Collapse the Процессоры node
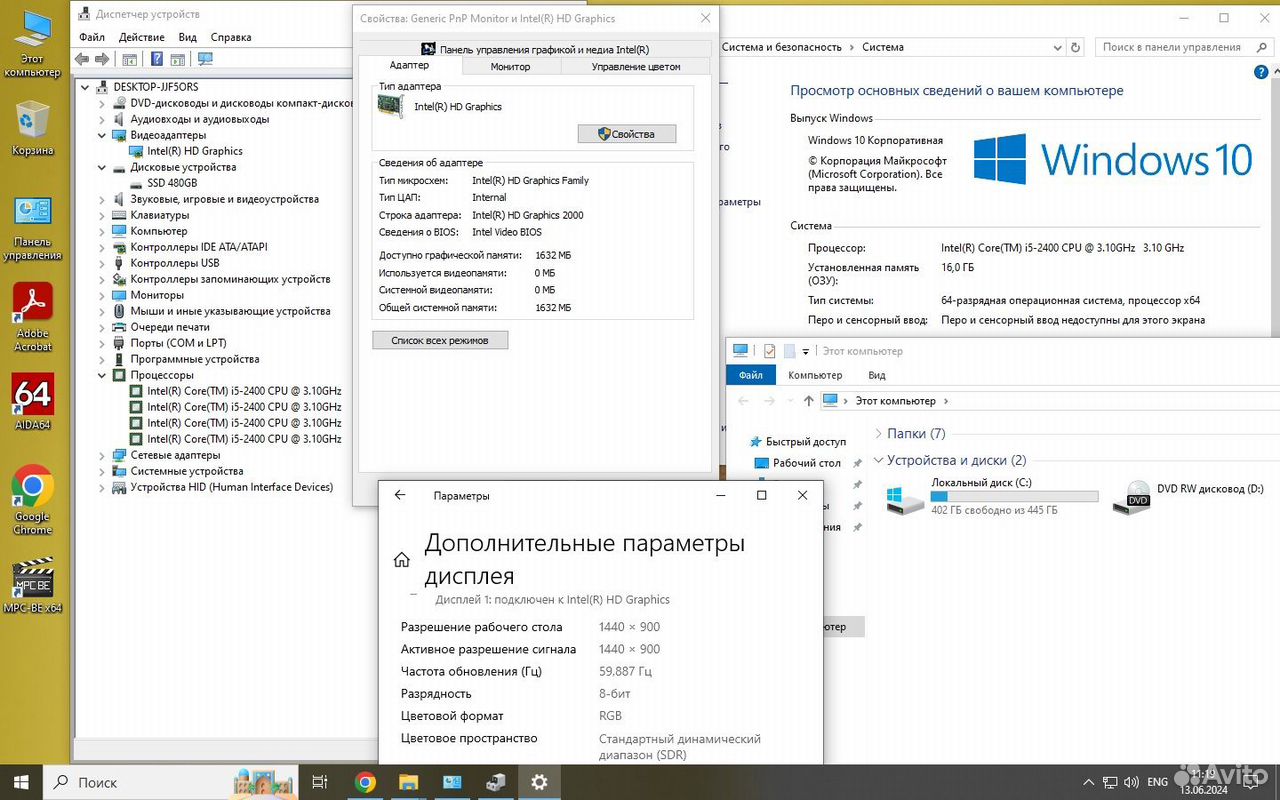 (x=102, y=375)
